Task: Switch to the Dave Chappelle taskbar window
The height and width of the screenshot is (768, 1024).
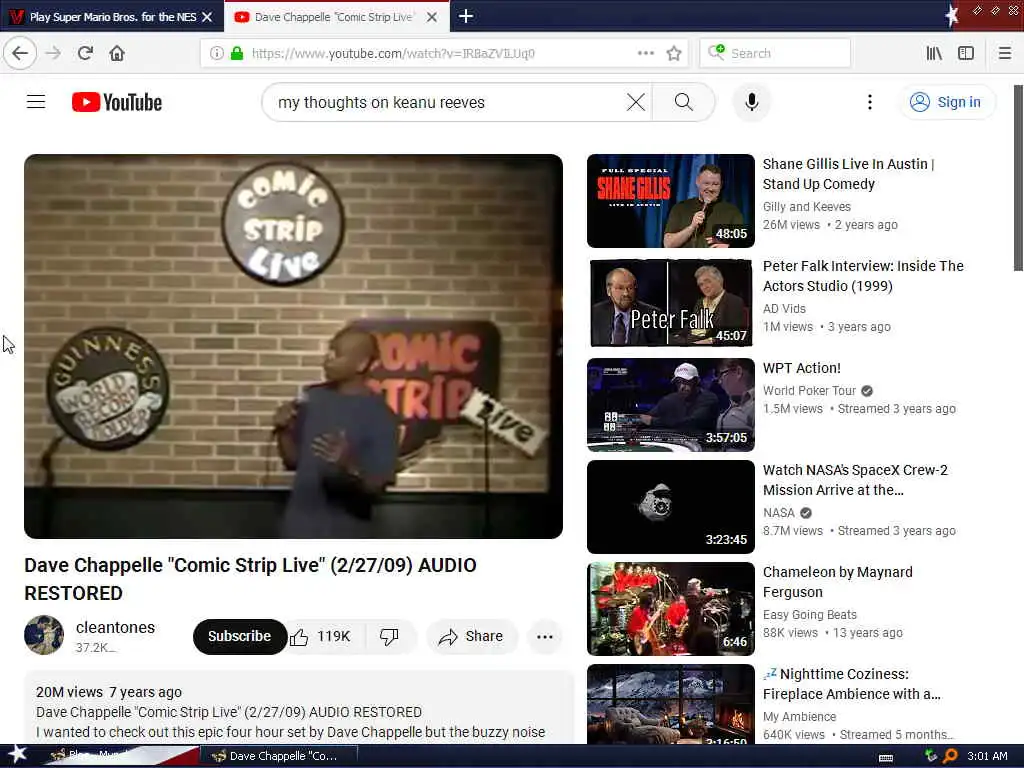Action: [x=279, y=756]
